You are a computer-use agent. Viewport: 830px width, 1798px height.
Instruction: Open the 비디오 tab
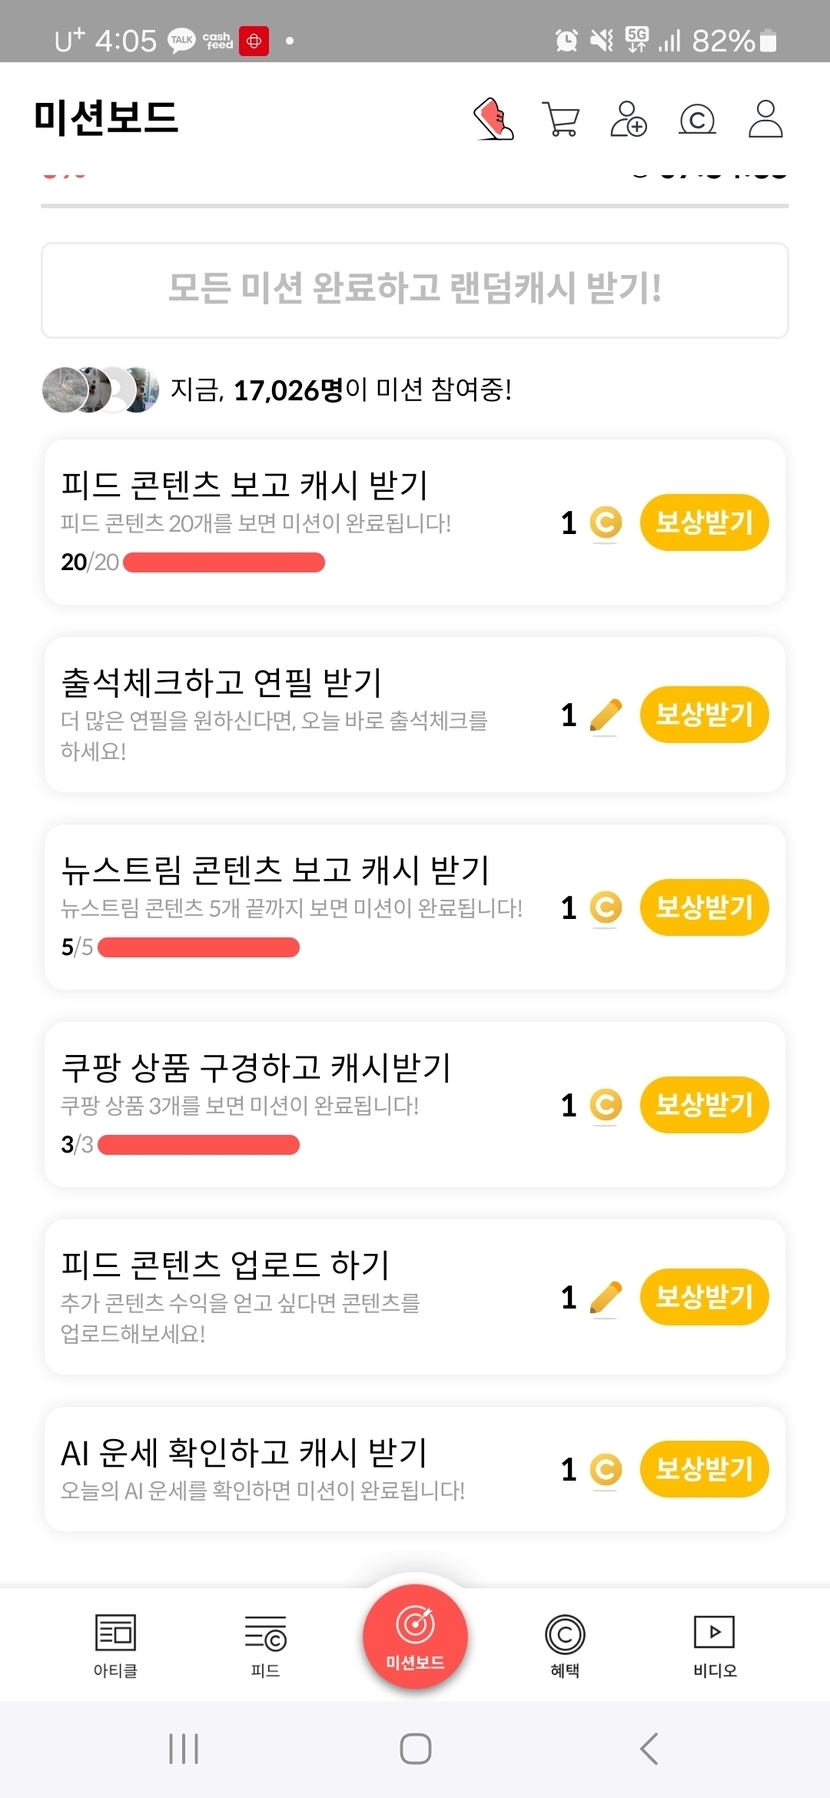pos(715,1645)
